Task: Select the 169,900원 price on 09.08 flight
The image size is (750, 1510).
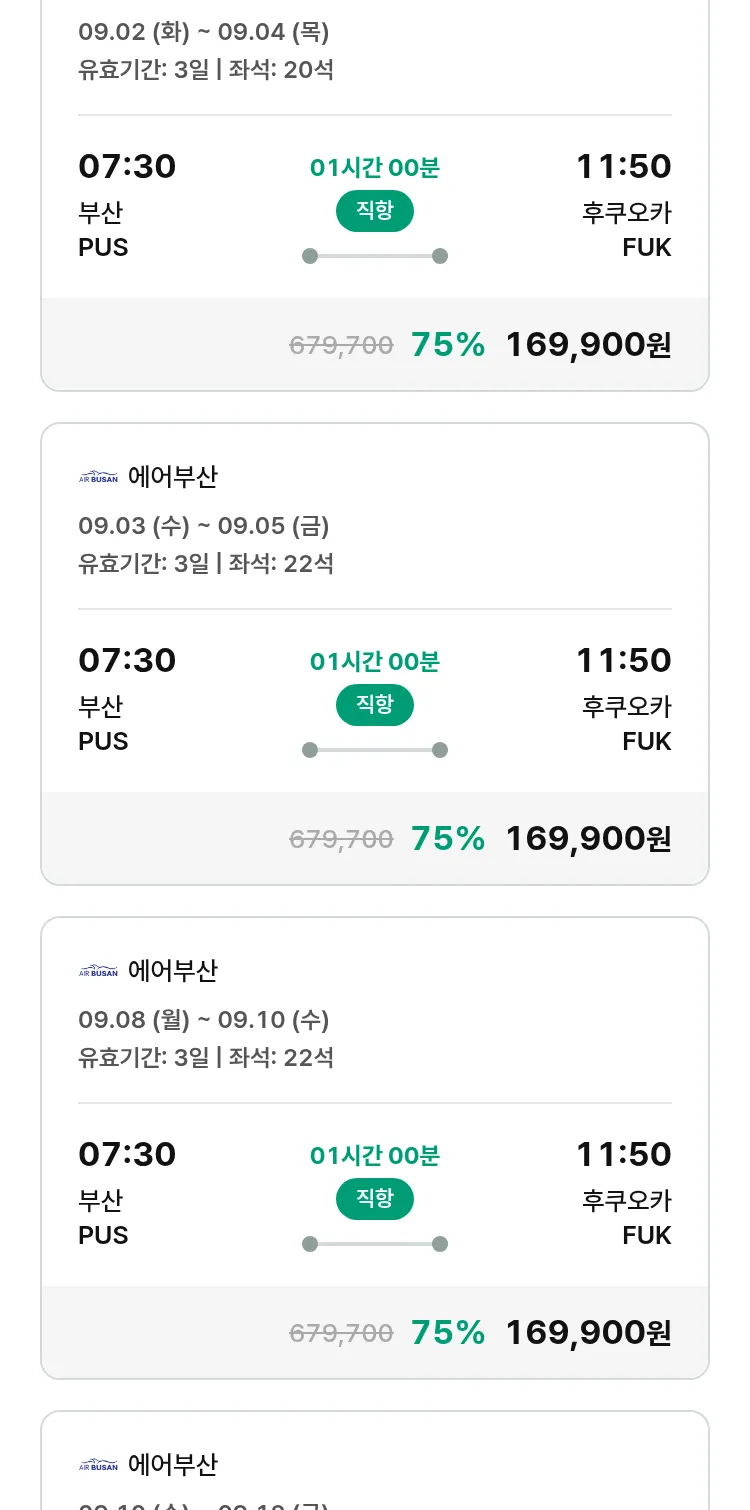Action: click(x=588, y=1333)
